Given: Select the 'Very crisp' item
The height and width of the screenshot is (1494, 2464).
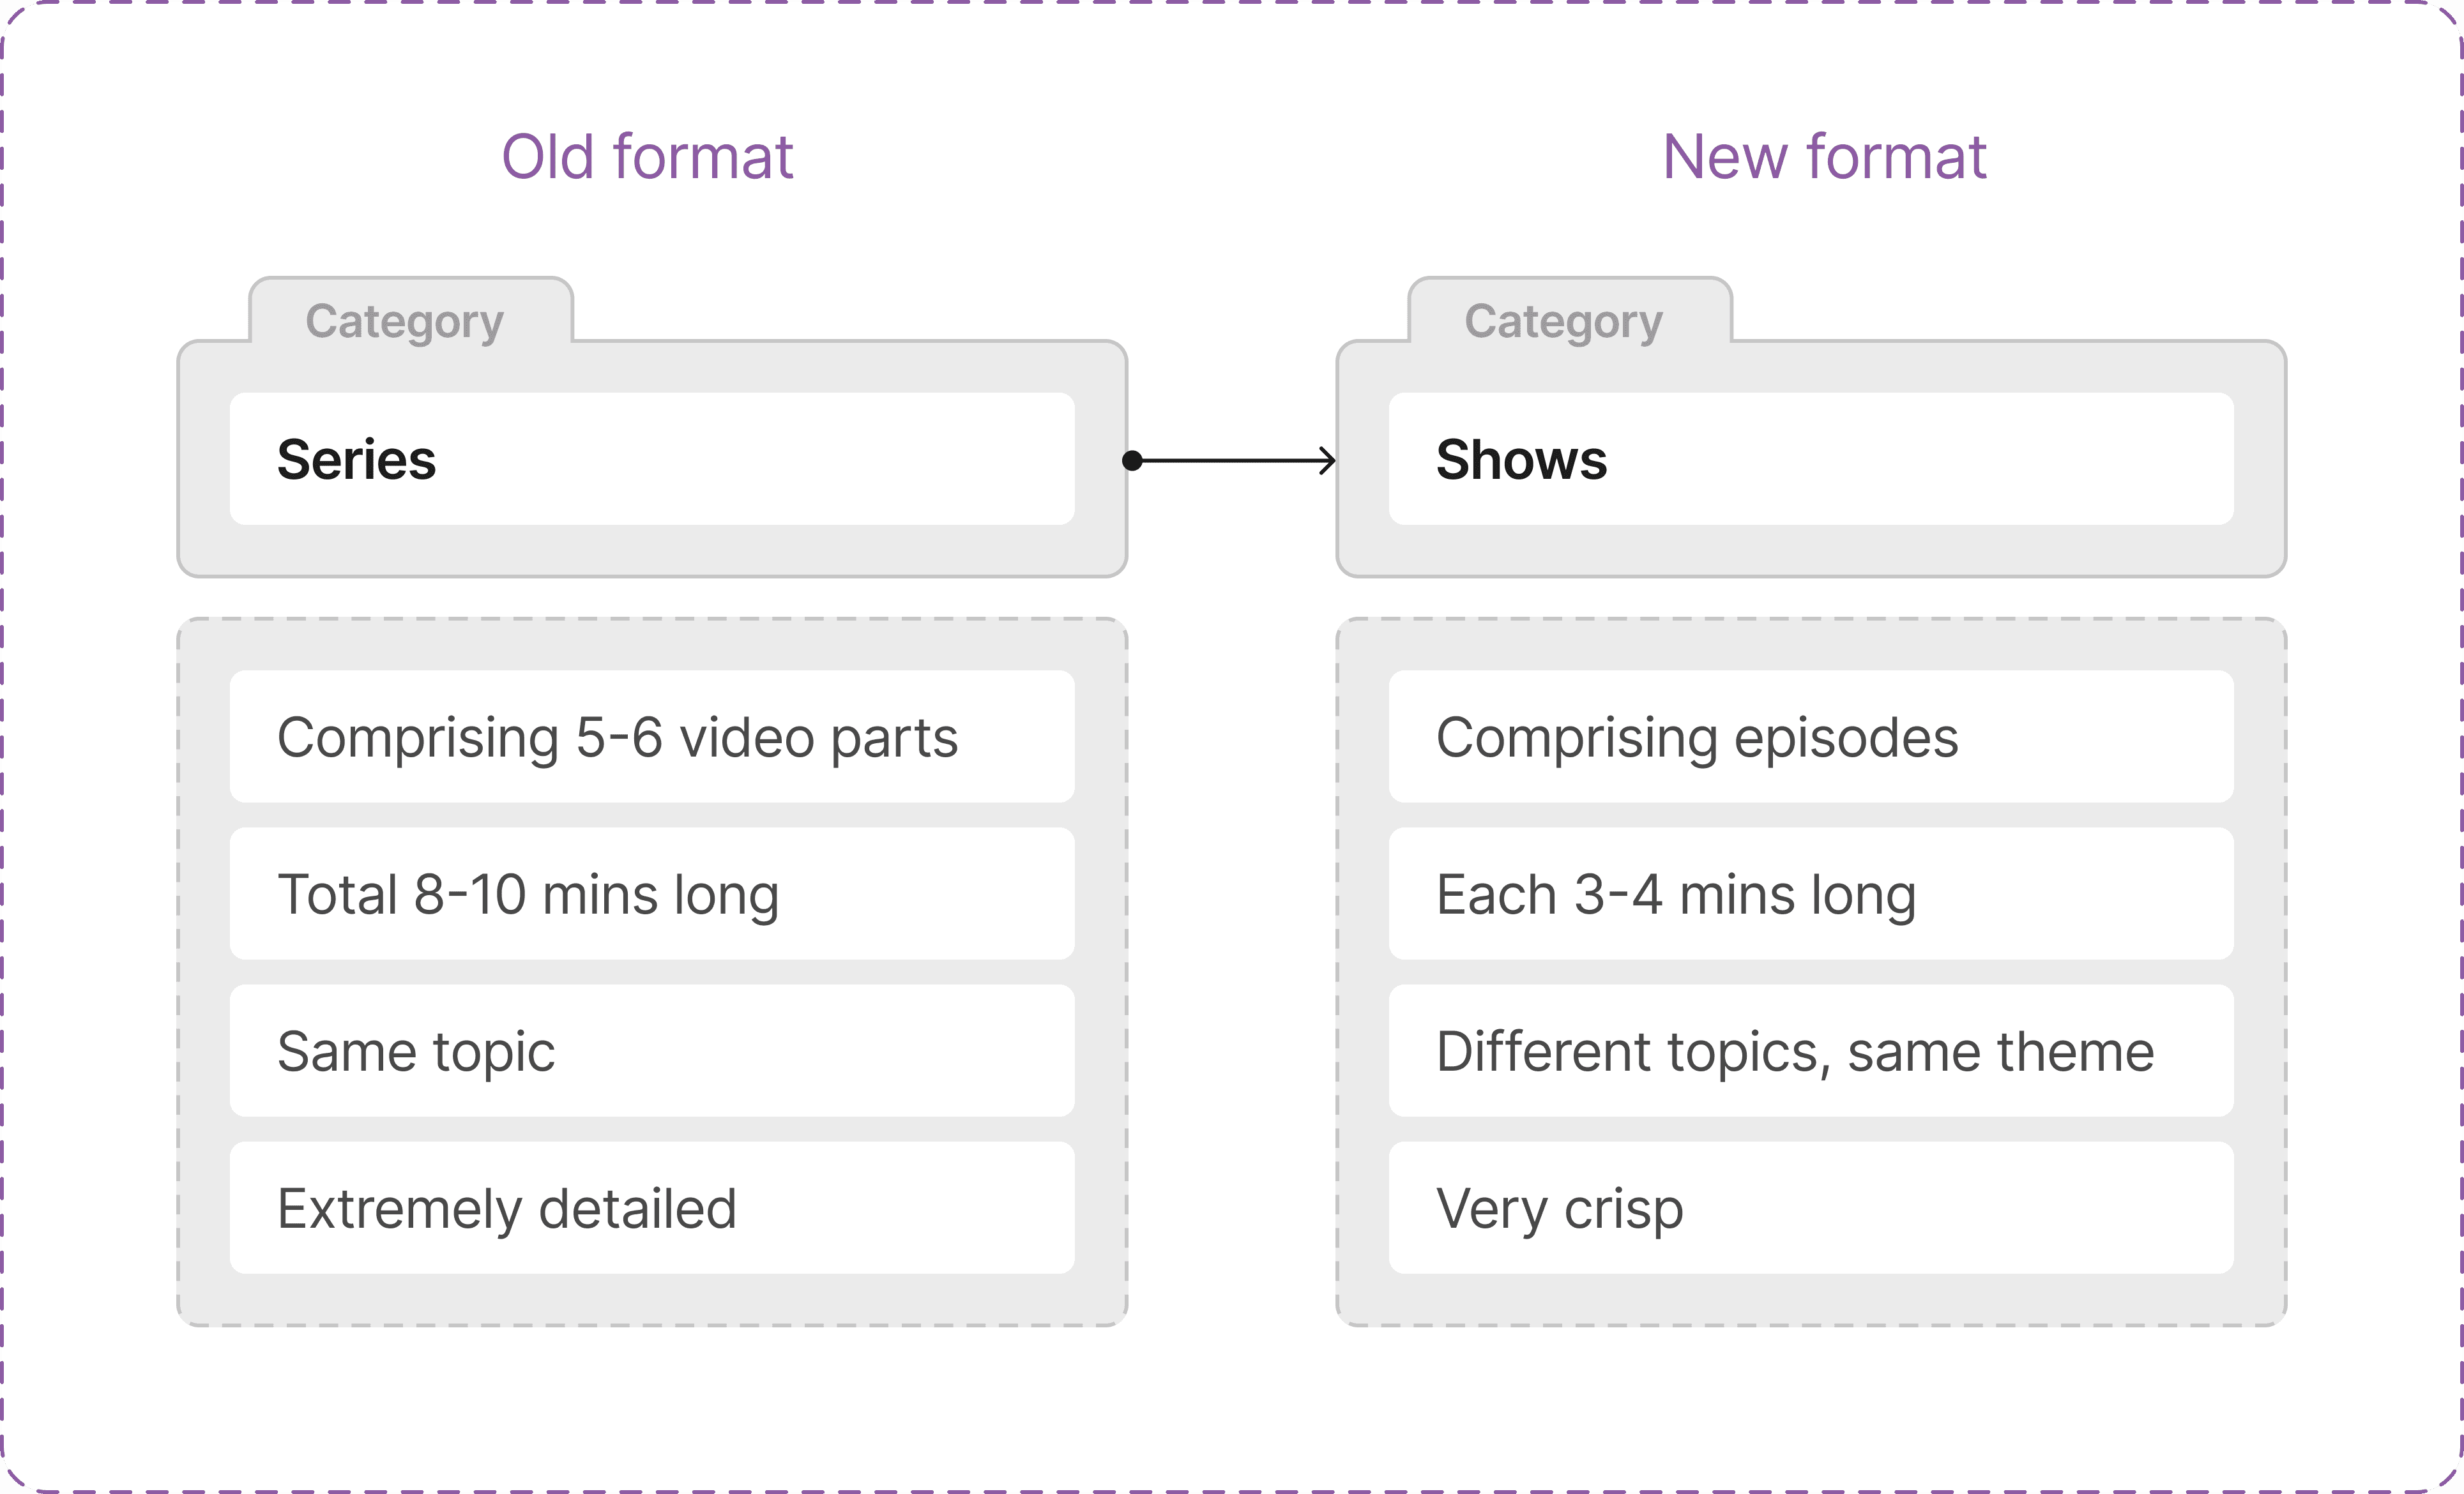Looking at the screenshot, I should click(1810, 1208).
